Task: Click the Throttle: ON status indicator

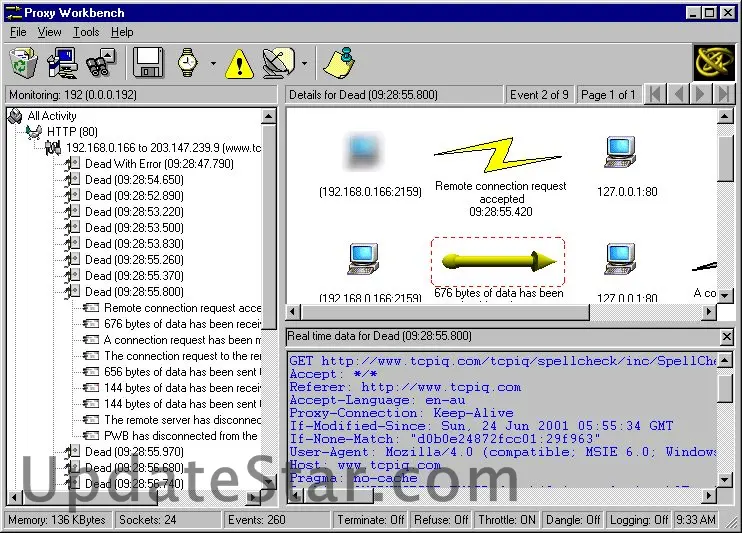Action: pos(507,520)
